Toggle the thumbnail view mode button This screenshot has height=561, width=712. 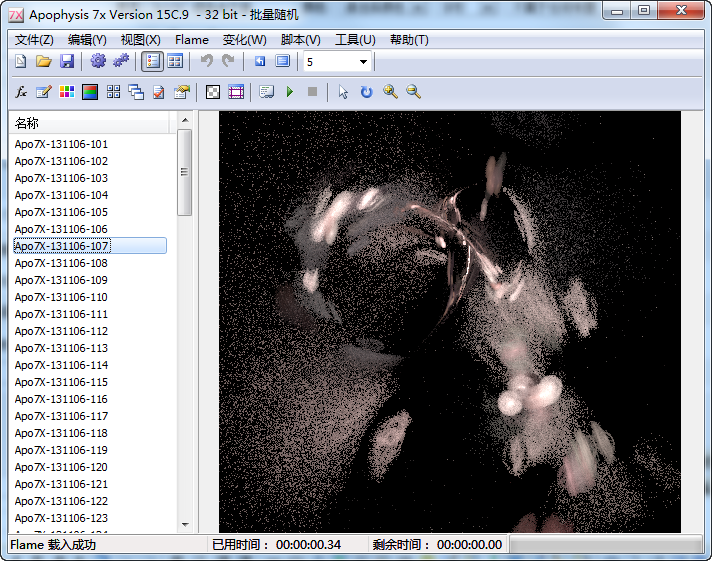(x=175, y=62)
